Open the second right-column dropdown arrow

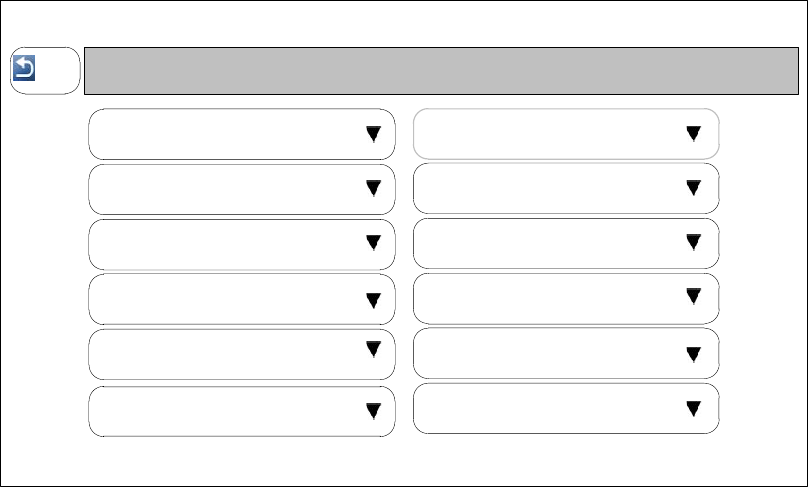coord(694,187)
